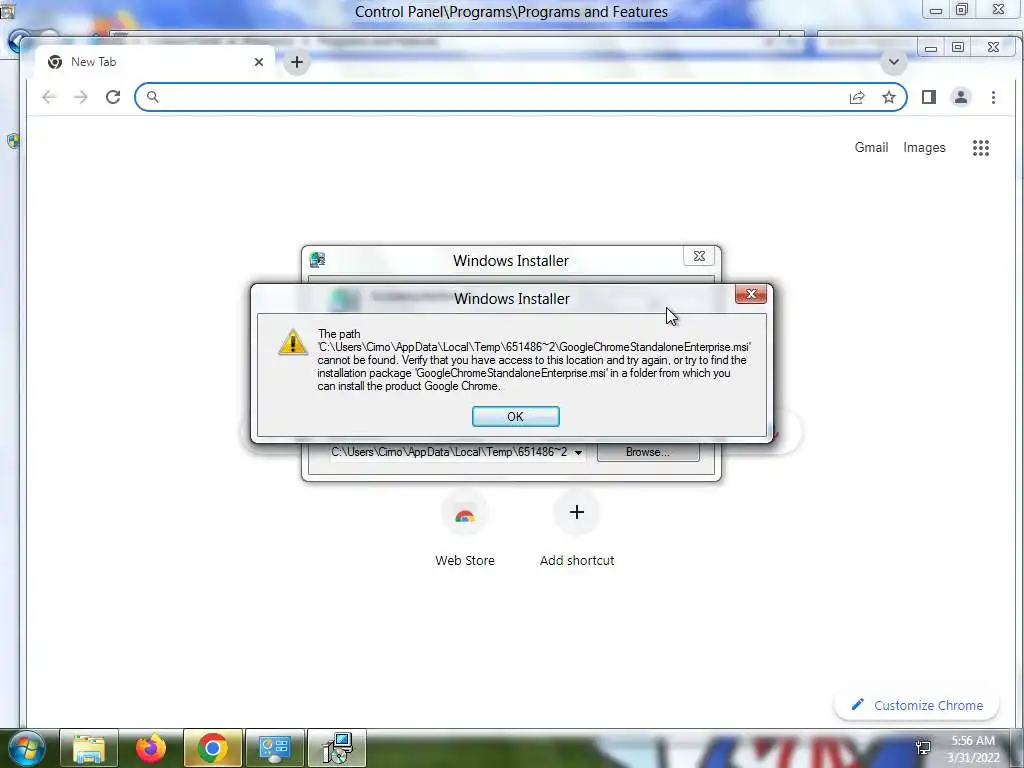Open the Images link
Image resolution: width=1024 pixels, height=768 pixels.
point(924,148)
